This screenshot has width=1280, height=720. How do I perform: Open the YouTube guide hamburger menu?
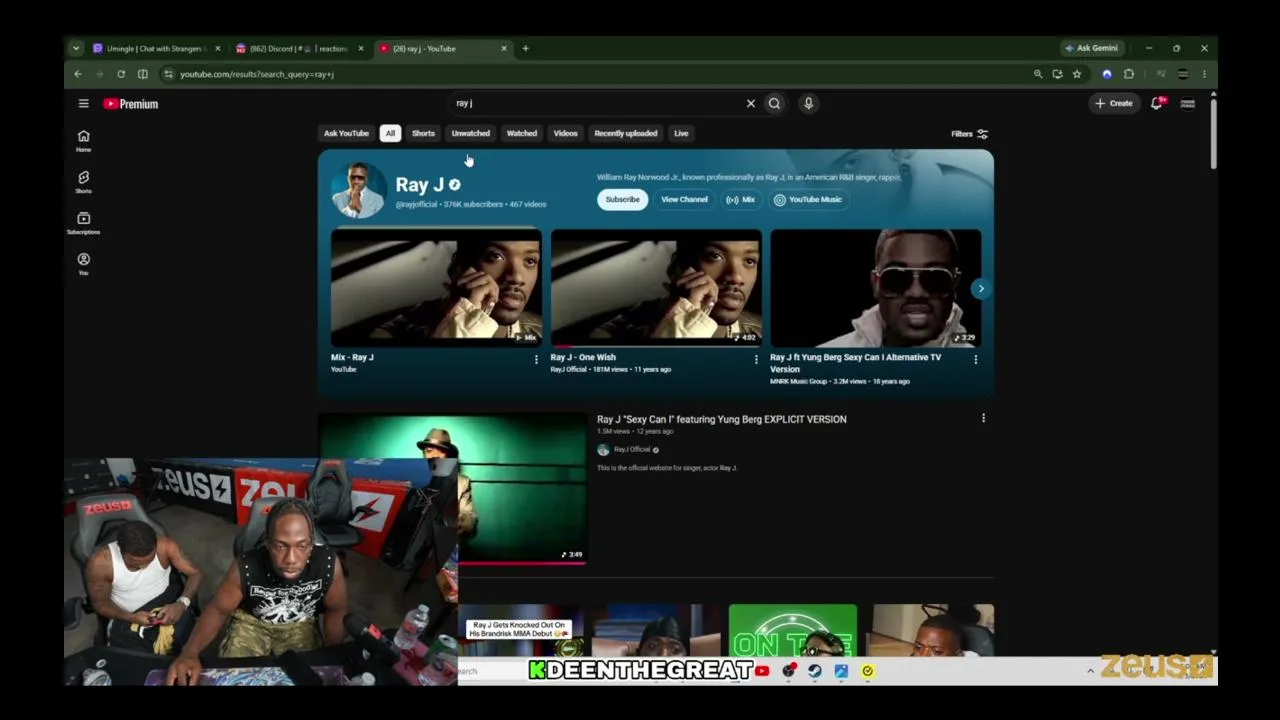(x=84, y=103)
